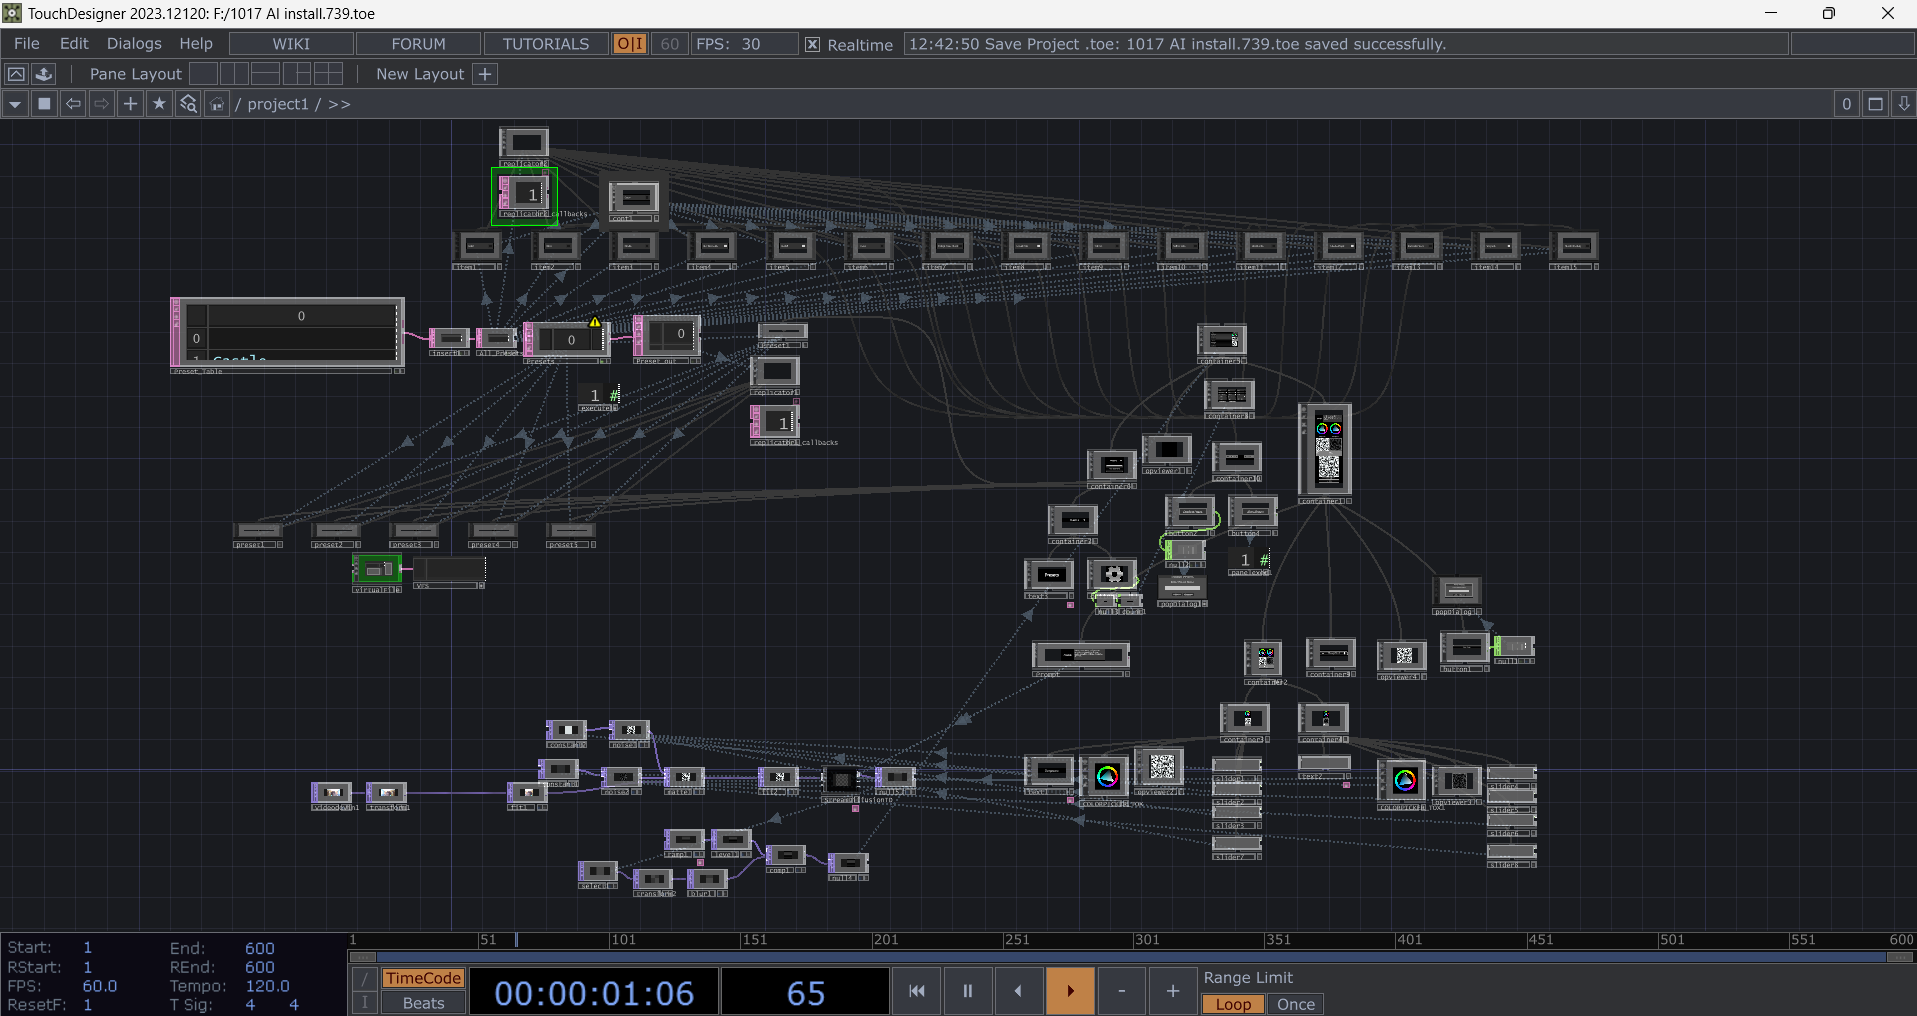Pause the timeline playback
The height and width of the screenshot is (1016, 1917).
tap(967, 991)
